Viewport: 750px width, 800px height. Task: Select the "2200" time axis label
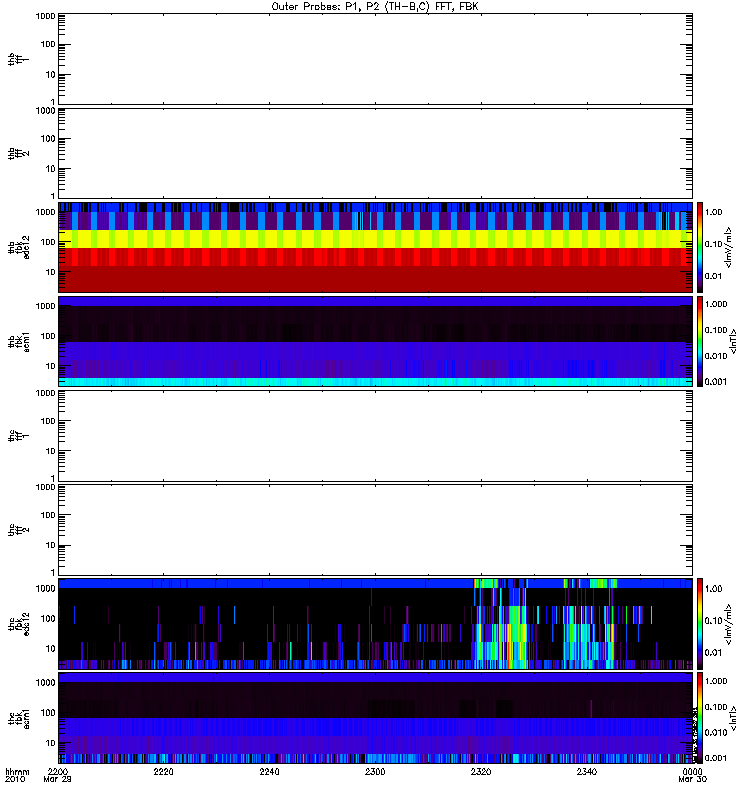tap(58, 771)
